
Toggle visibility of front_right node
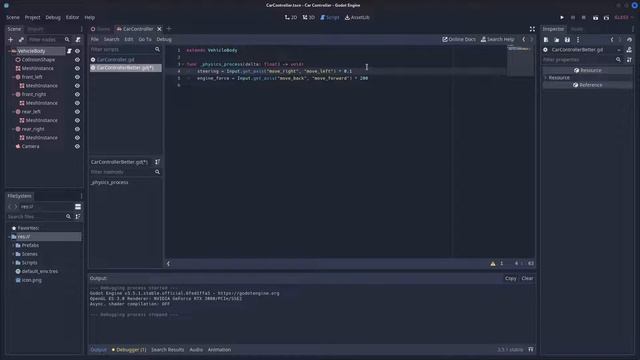[77, 94]
